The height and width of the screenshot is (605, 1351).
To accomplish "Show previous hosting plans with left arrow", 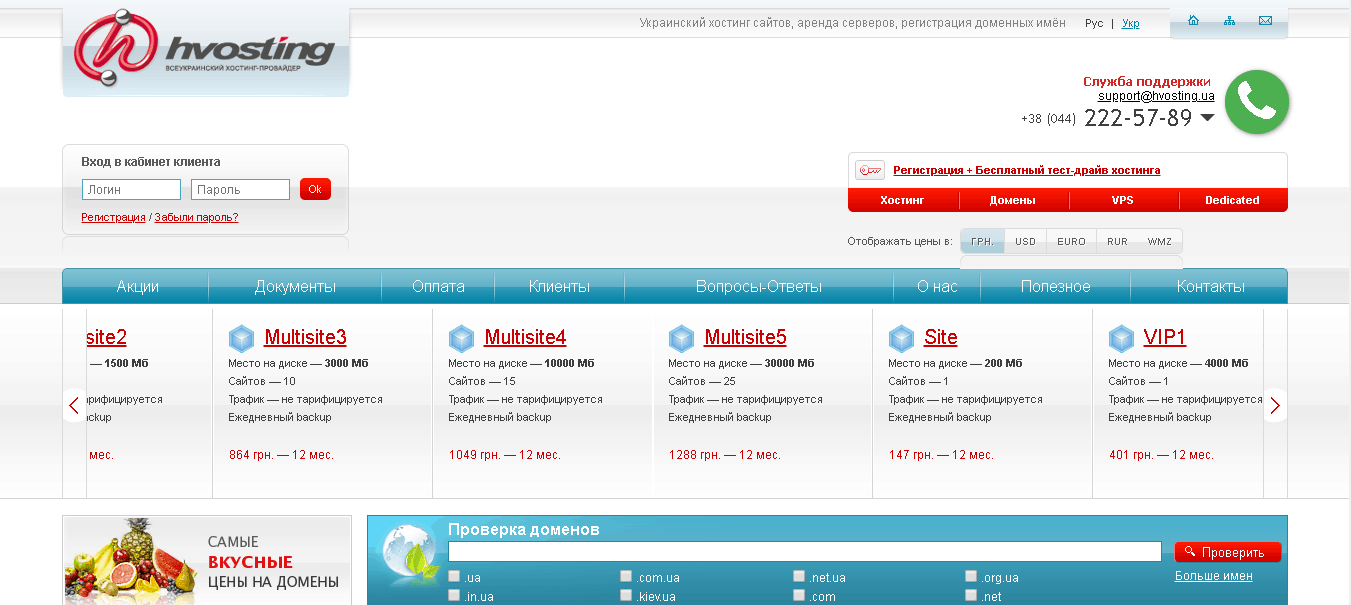I will (74, 405).
